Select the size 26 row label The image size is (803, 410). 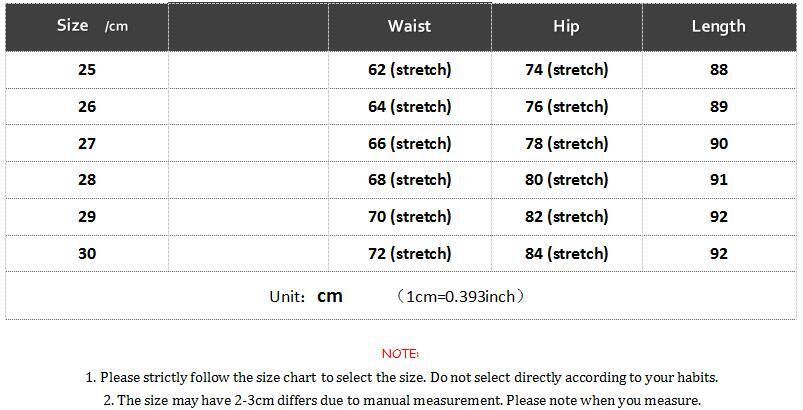coord(87,107)
